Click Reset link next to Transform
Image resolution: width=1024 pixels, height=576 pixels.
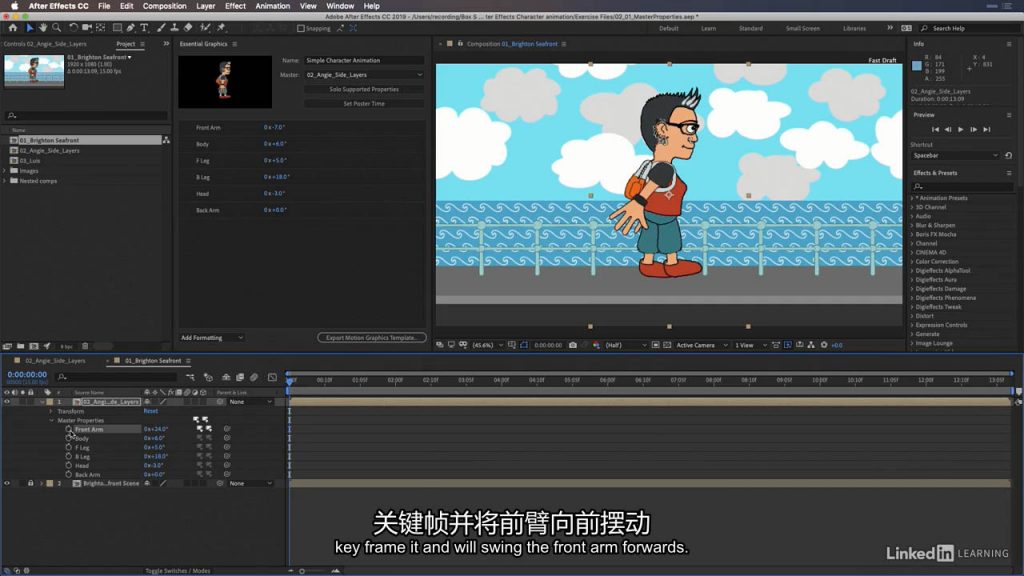pyautogui.click(x=151, y=411)
